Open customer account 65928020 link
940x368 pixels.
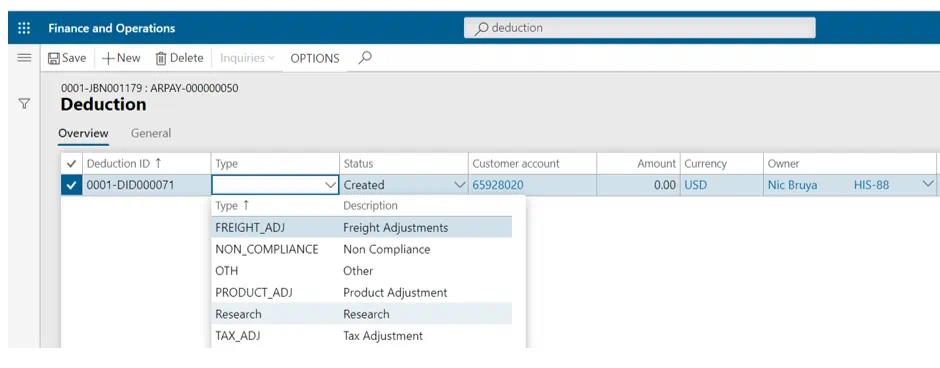click(x=498, y=185)
